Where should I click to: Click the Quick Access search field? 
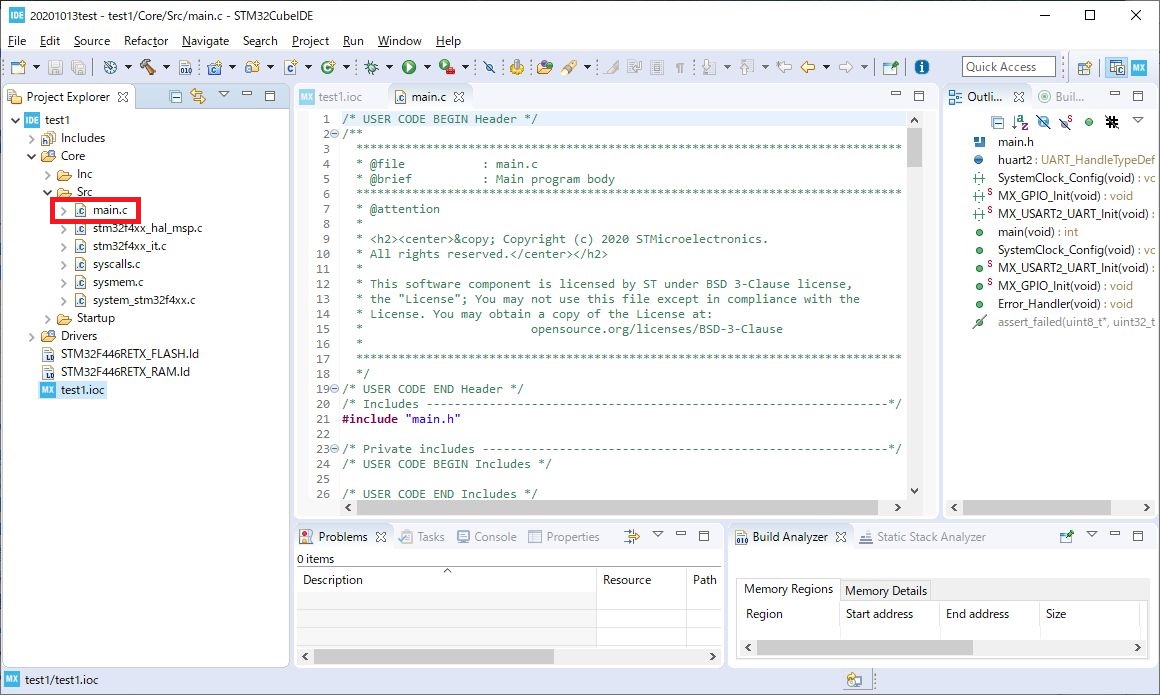[x=1008, y=67]
